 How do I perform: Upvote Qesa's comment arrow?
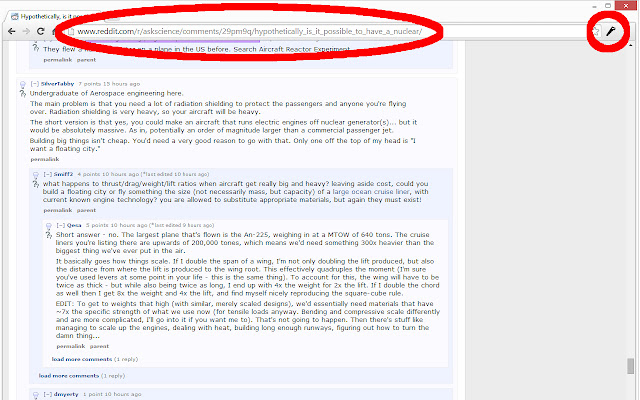coord(49,226)
